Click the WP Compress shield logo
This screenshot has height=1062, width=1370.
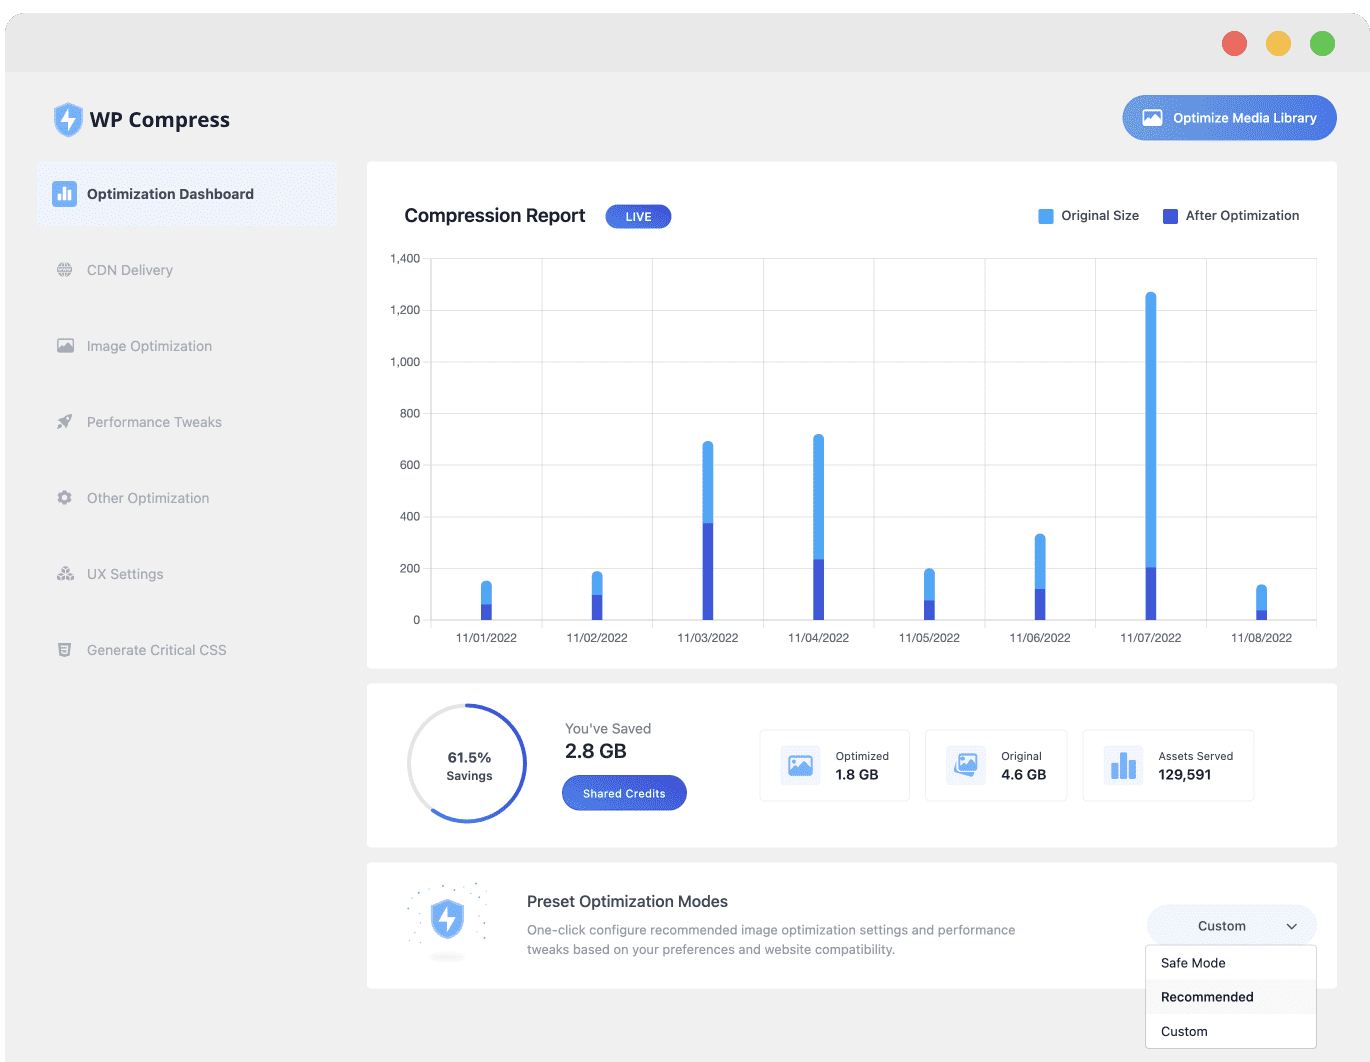click(68, 120)
